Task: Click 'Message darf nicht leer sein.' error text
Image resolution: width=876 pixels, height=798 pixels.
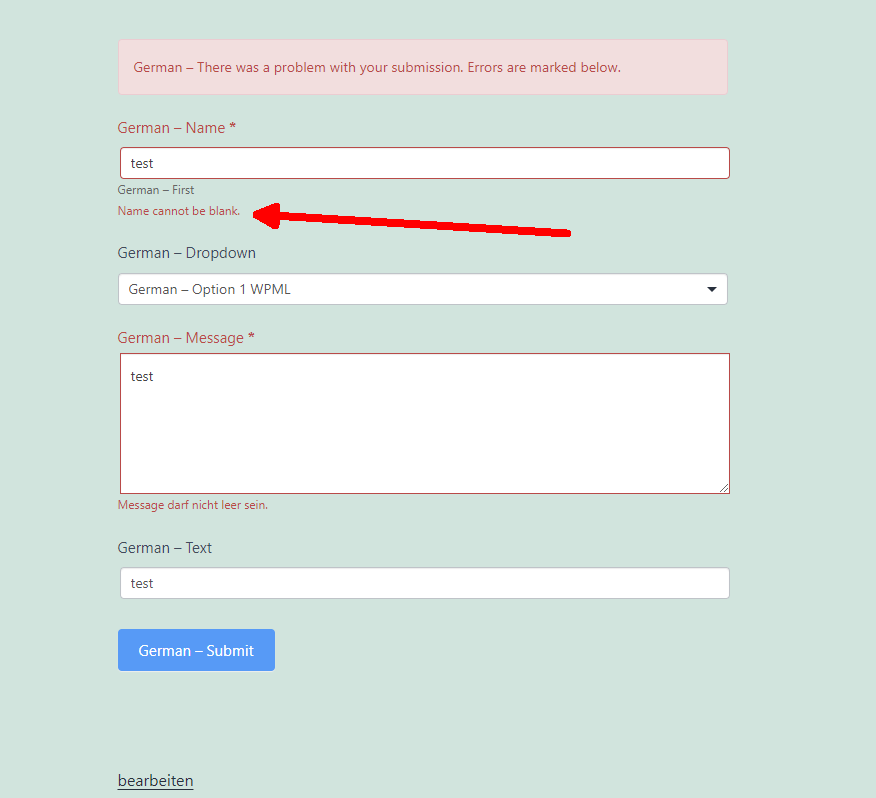Action: pos(193,505)
